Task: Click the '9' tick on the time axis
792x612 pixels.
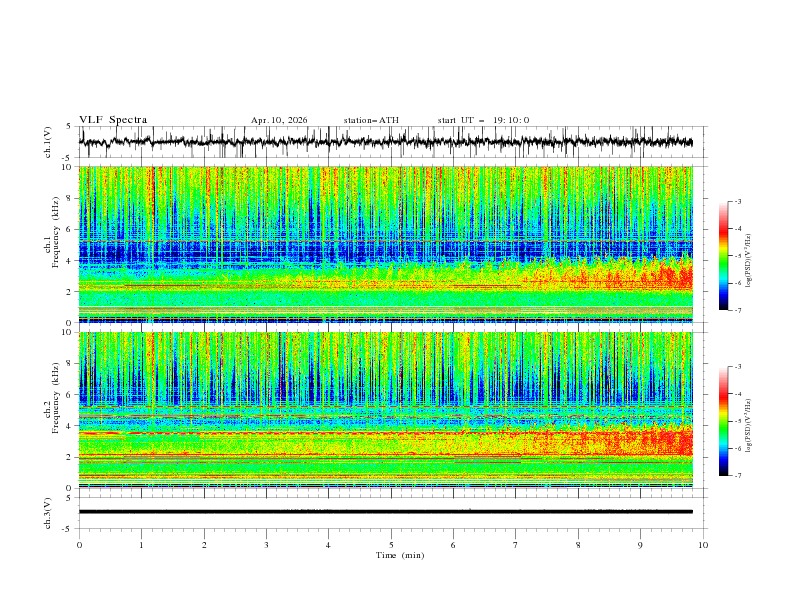Action: [640, 545]
